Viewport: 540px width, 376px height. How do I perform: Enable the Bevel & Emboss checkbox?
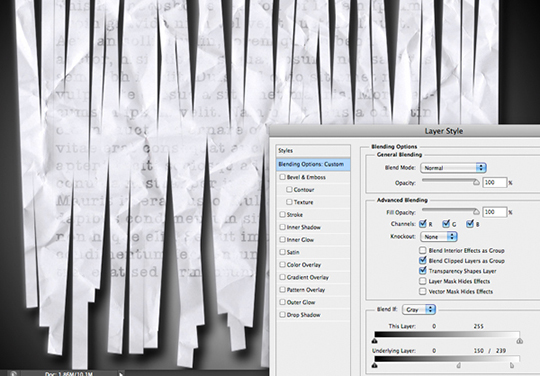coord(282,177)
